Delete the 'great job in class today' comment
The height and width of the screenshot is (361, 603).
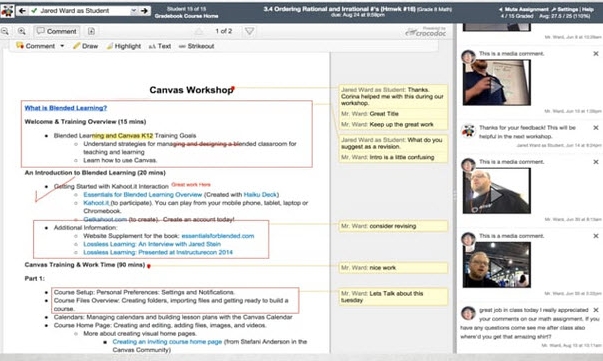tap(596, 310)
